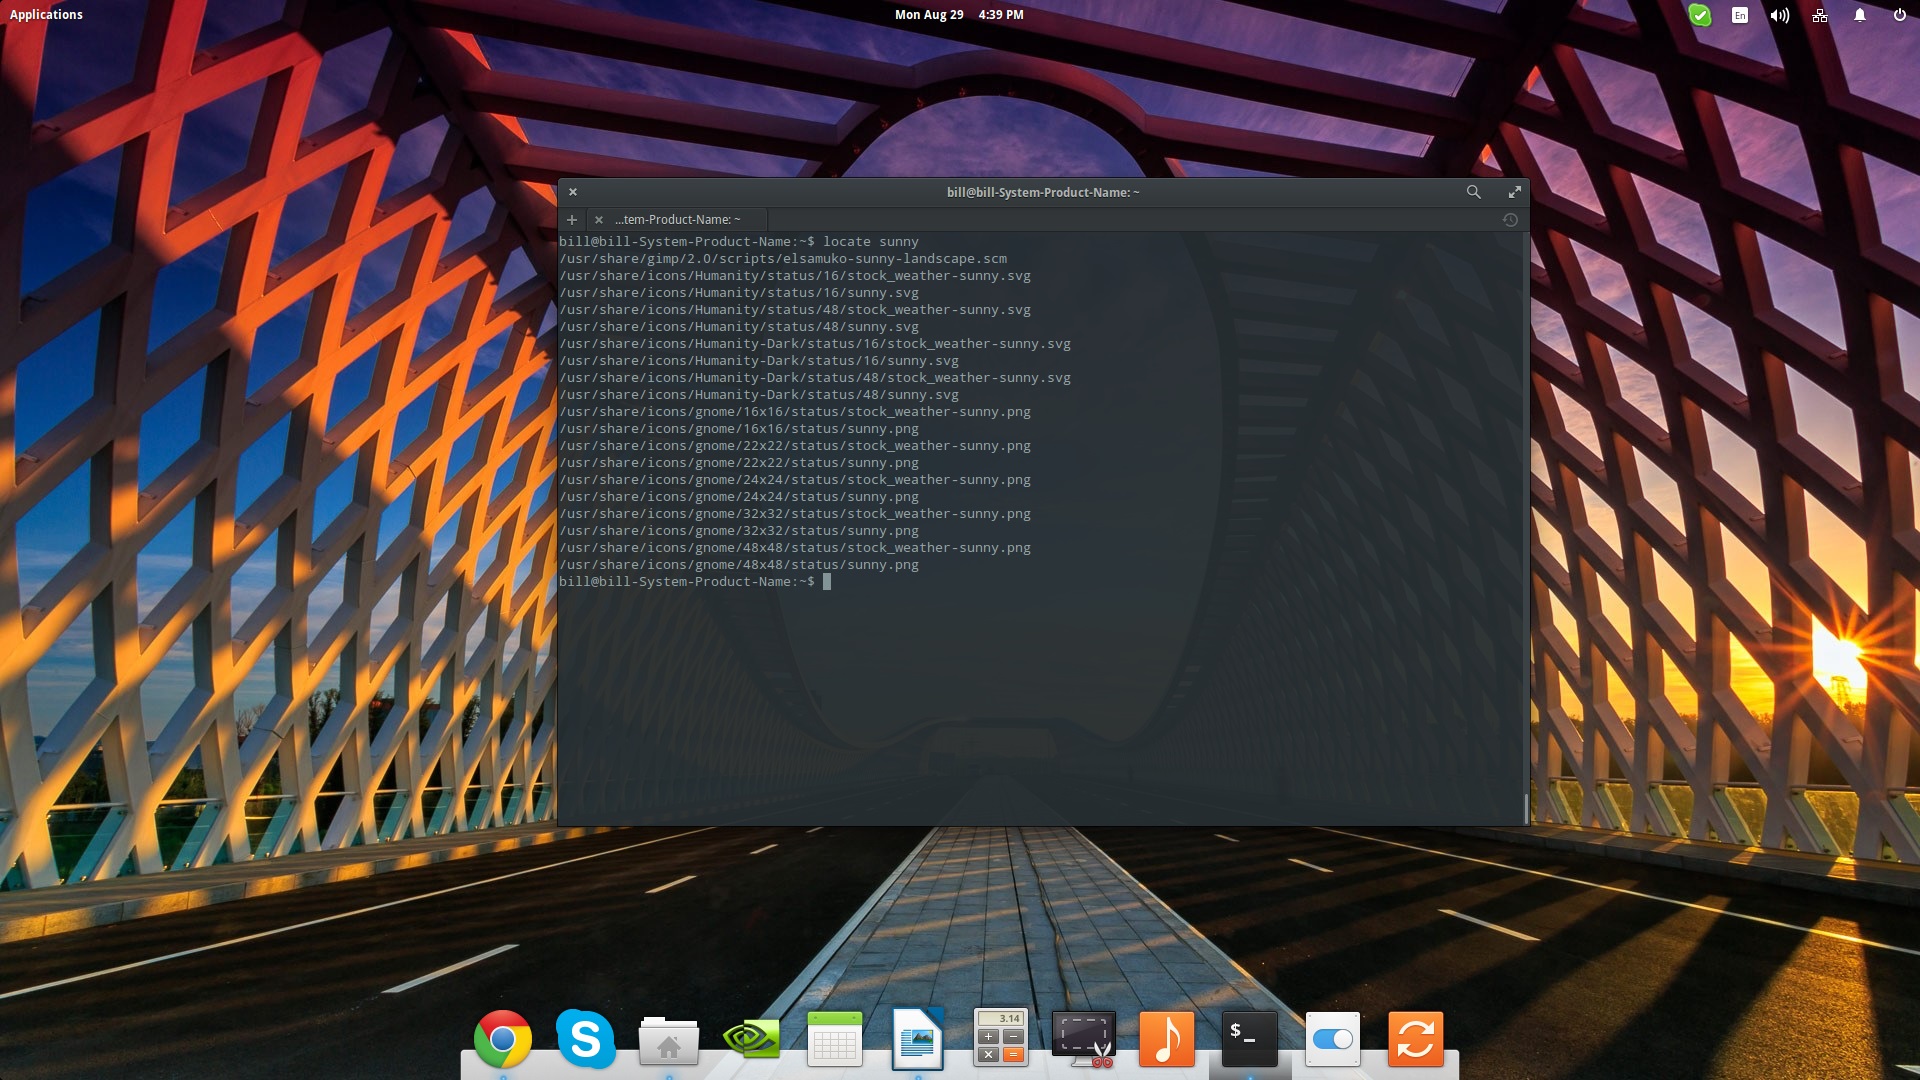Screen dimensions: 1920x1080
Task: Maximize the terminal with the expand icon
Action: (1514, 192)
